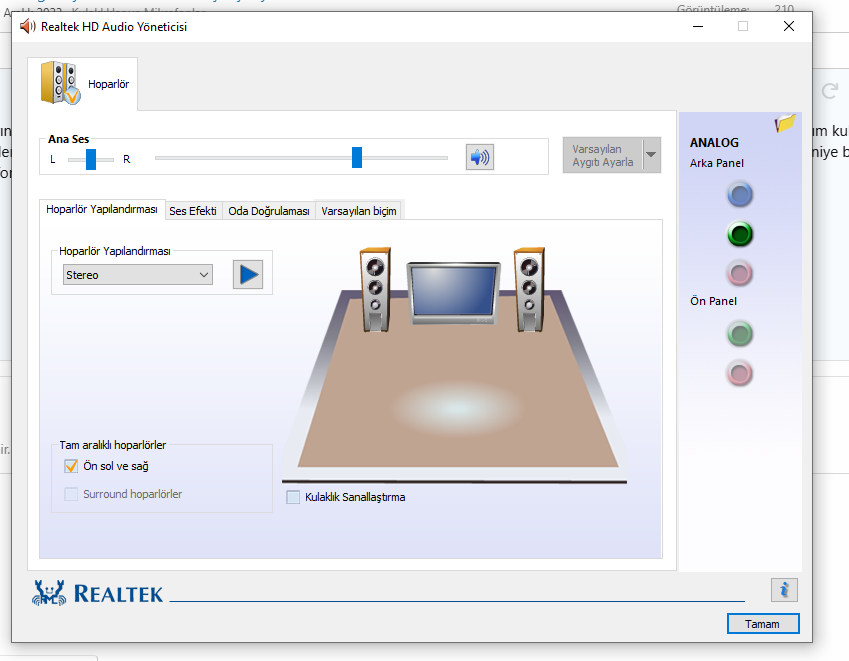
Task: Close the Realtek HD Audio window
Action: click(x=789, y=26)
